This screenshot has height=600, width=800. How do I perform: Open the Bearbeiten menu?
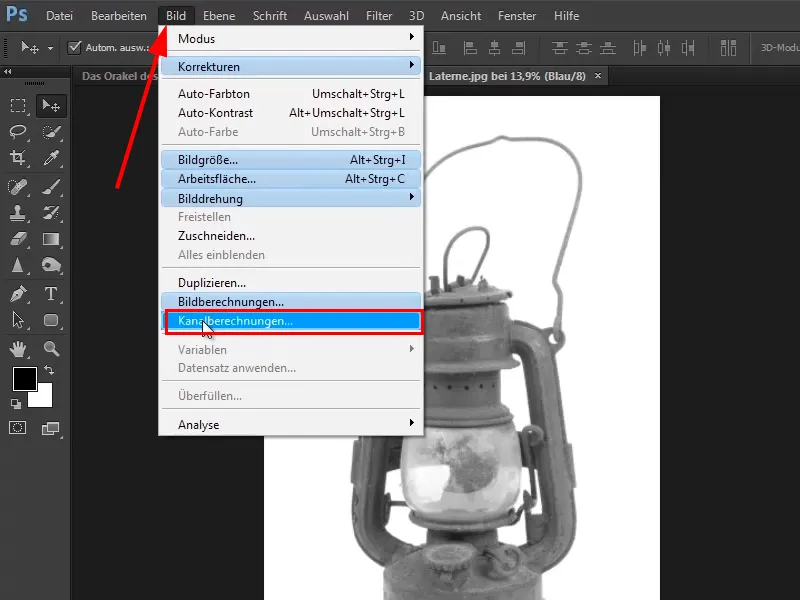click(x=118, y=16)
